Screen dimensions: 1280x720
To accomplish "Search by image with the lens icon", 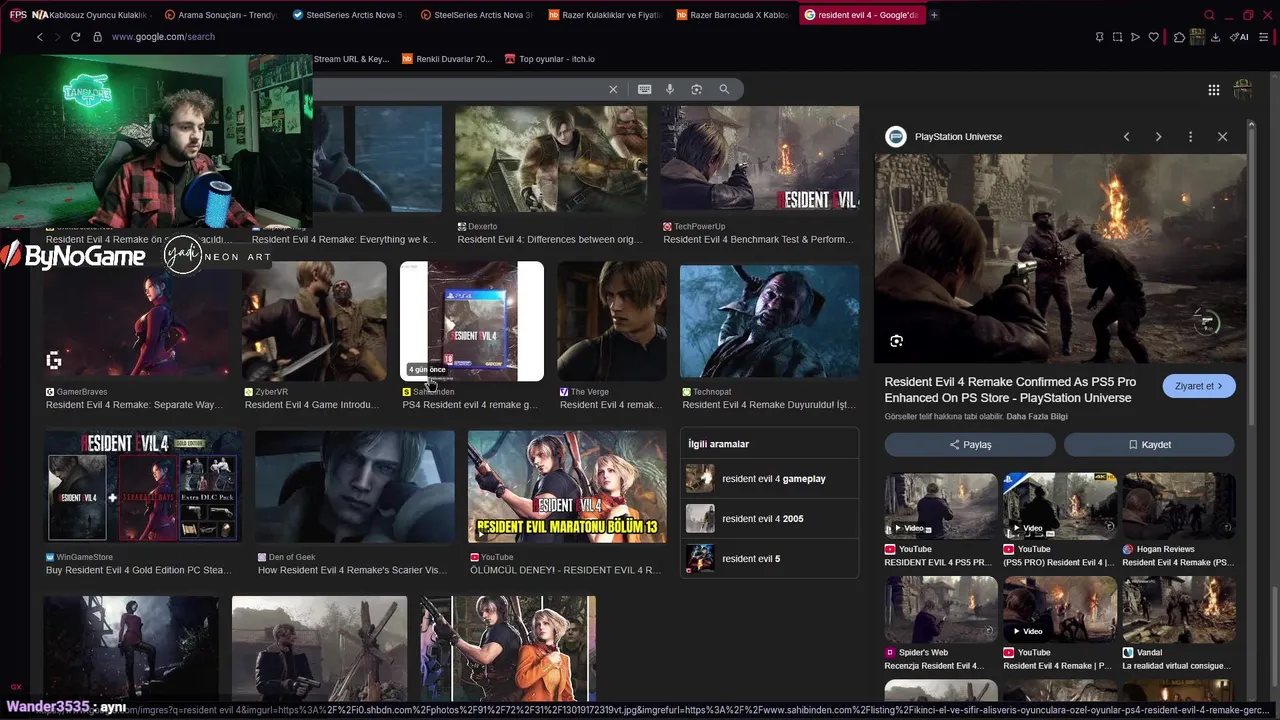I will click(x=697, y=89).
